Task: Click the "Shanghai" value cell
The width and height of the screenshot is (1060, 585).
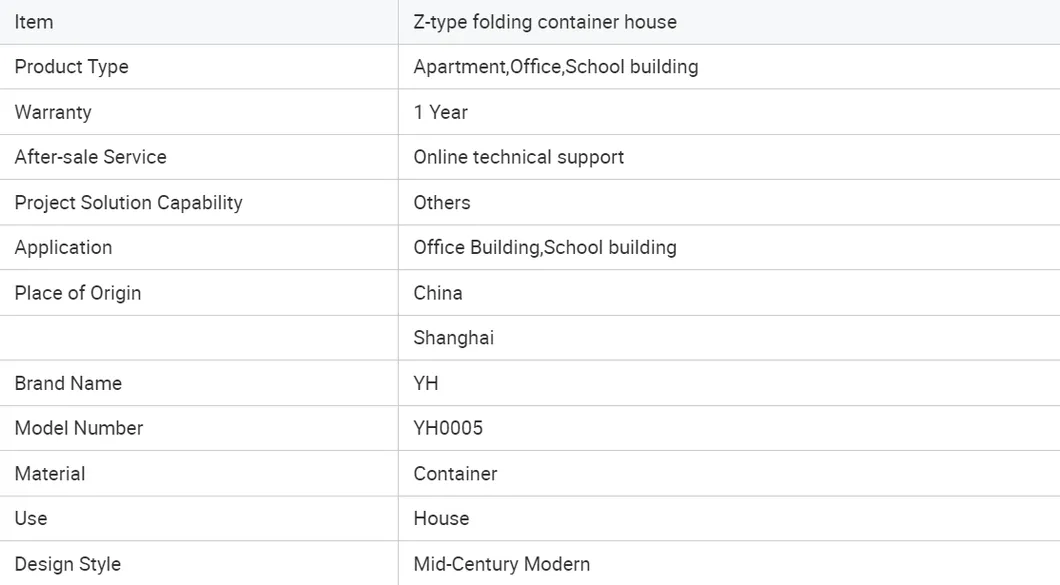Action: point(453,338)
